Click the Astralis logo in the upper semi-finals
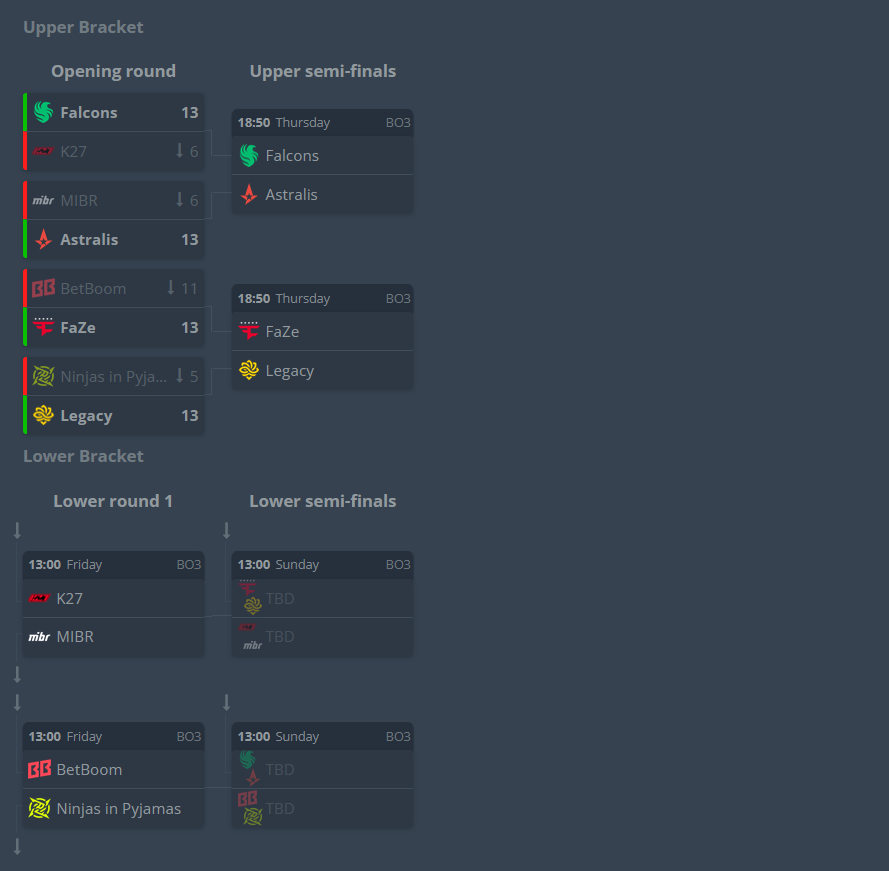889x871 pixels. click(x=248, y=195)
